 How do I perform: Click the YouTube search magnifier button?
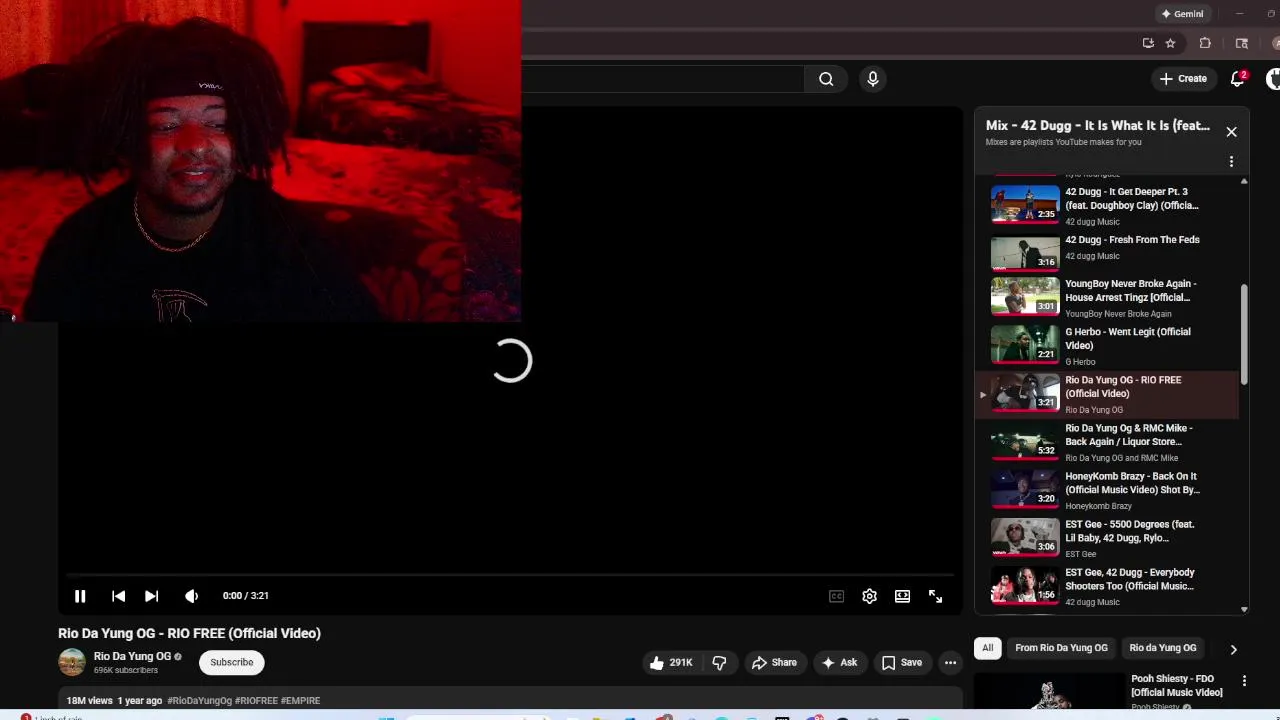point(826,79)
